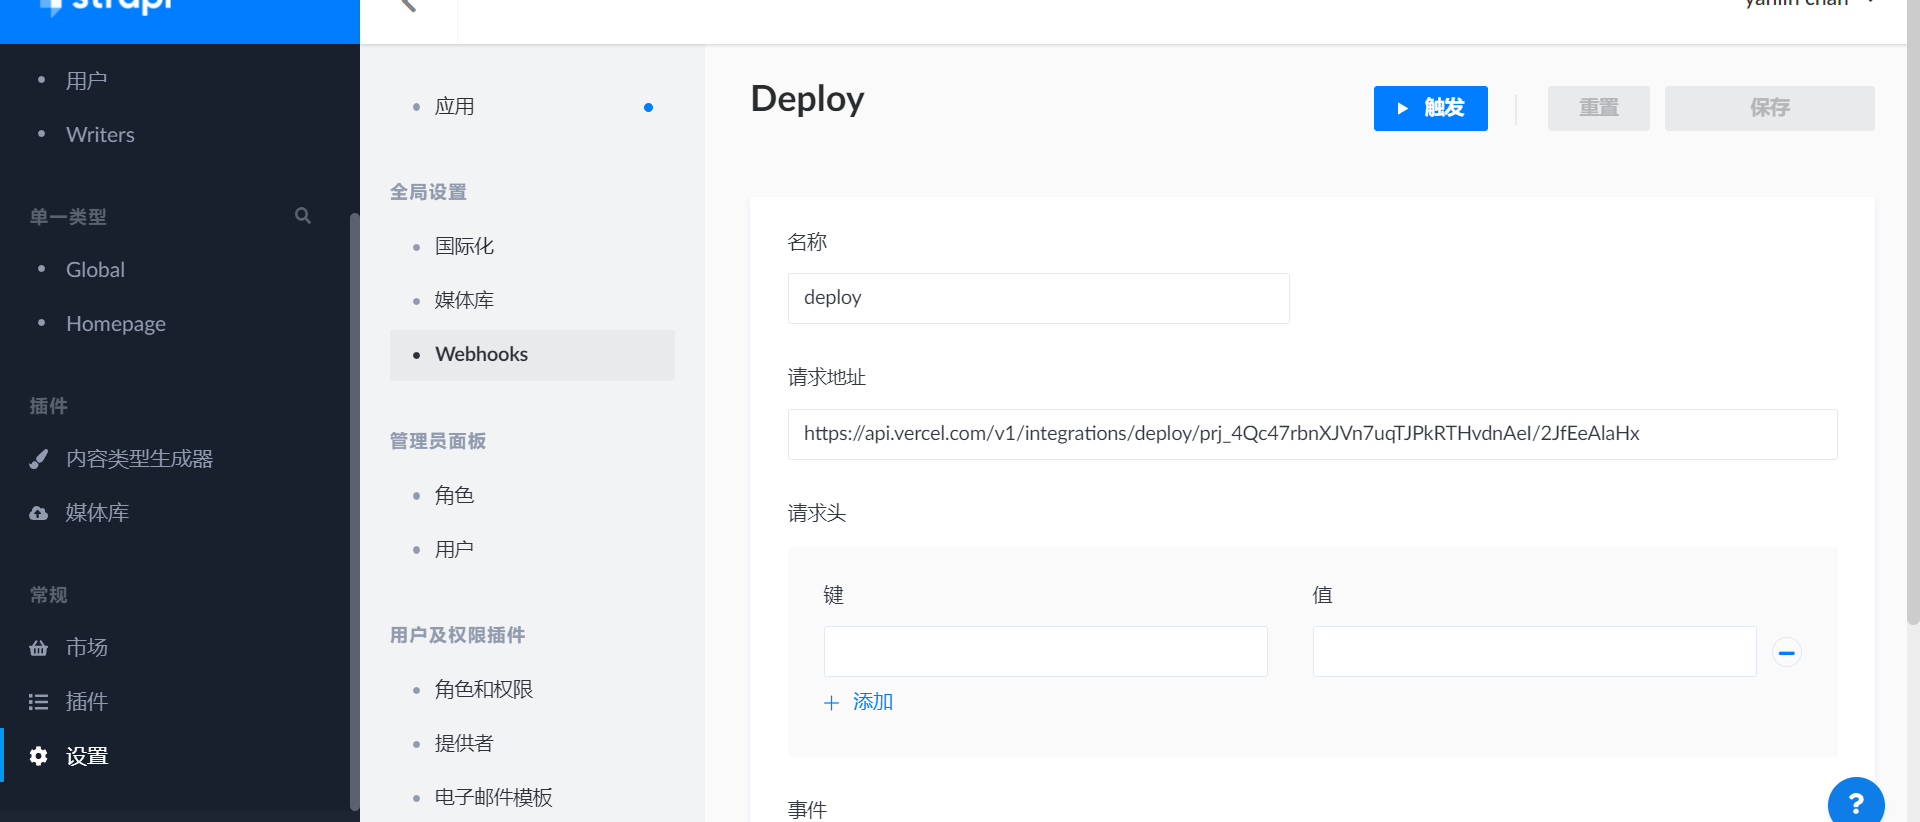Click the left sidebar scrollbar
This screenshot has width=1920, height=822.
(x=354, y=510)
